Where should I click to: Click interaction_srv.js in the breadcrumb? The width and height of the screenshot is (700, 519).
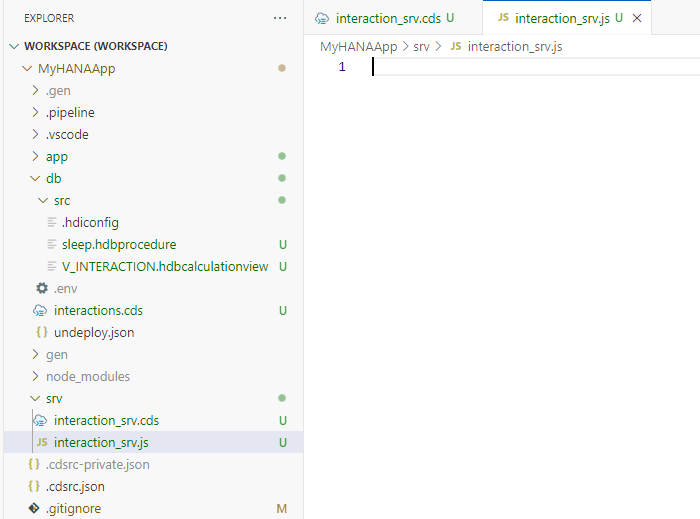point(515,46)
